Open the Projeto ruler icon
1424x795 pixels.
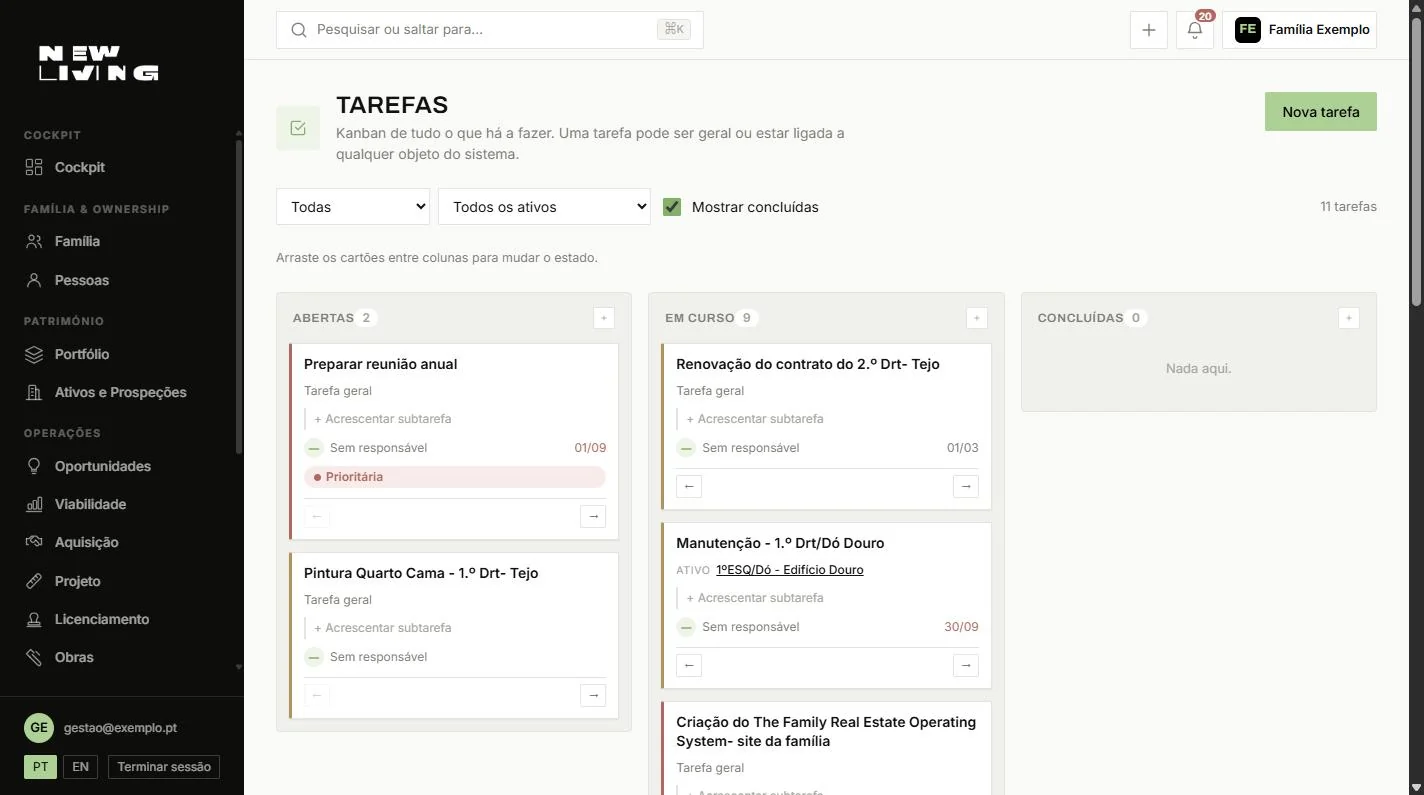pos(34,581)
